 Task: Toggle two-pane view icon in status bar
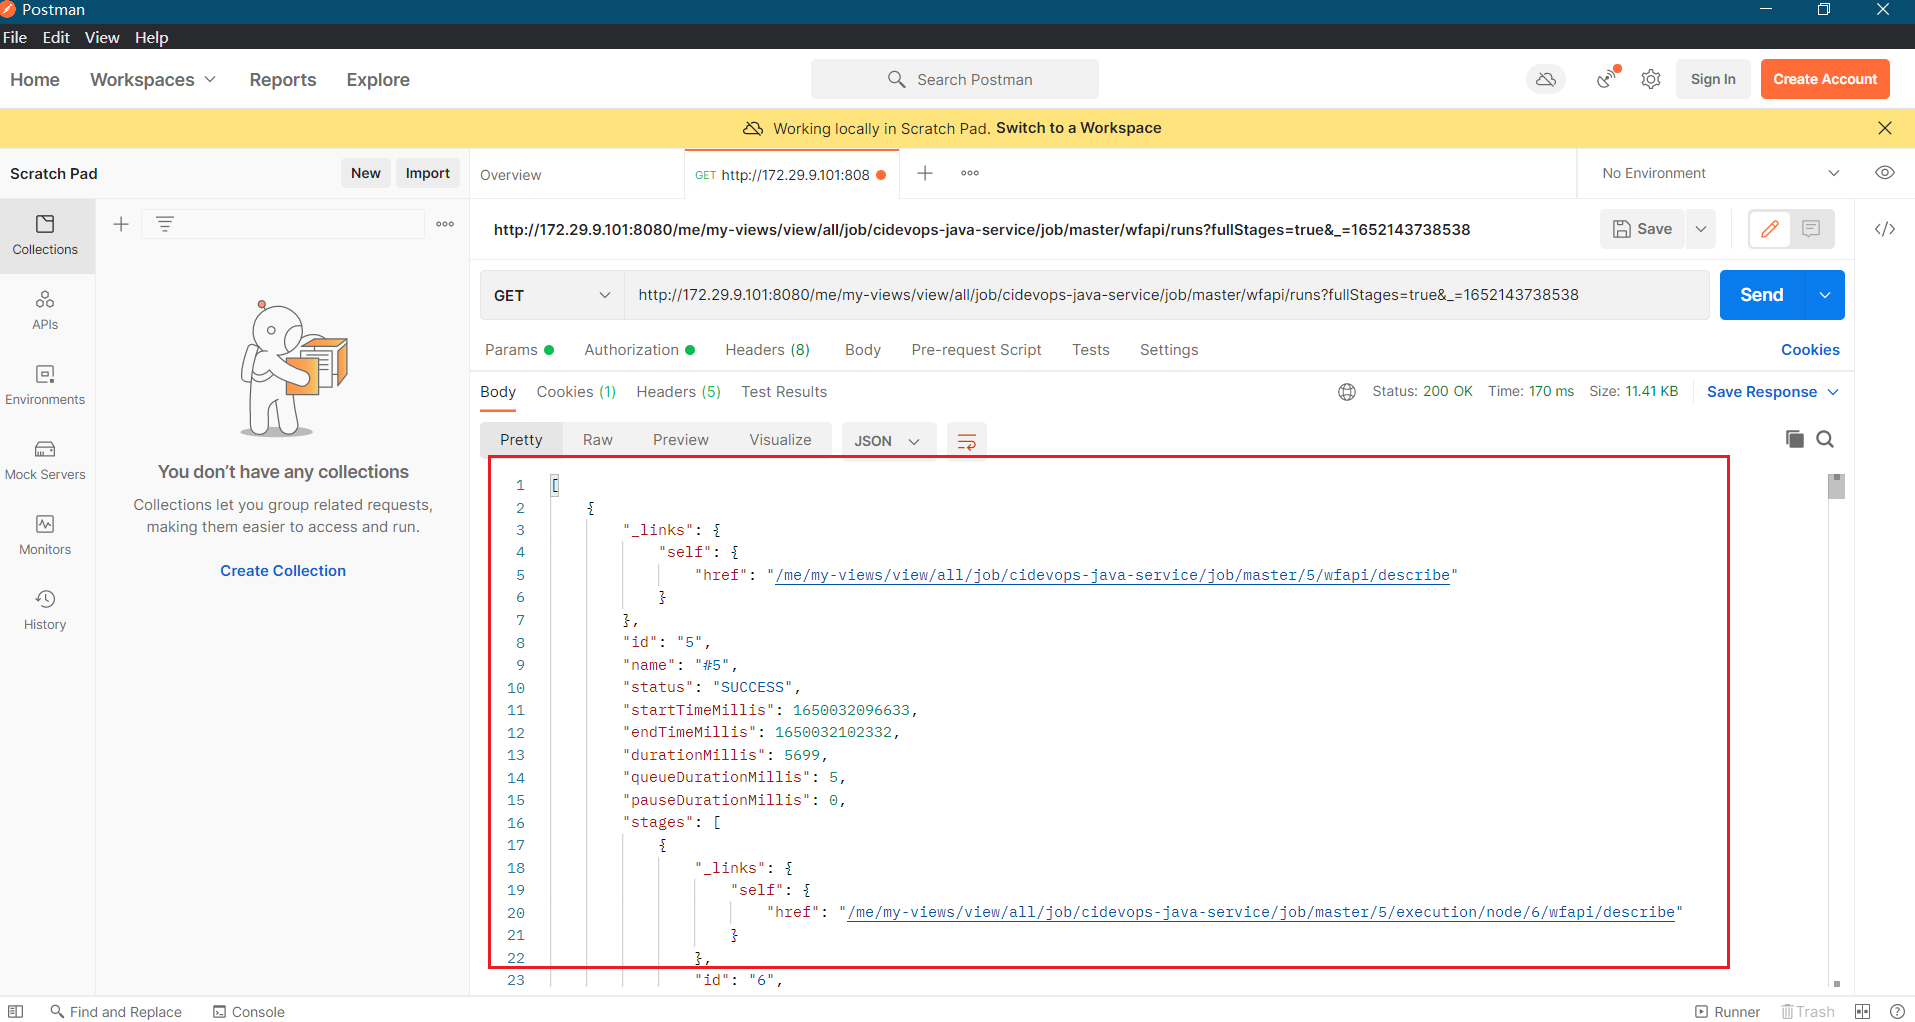point(1862,1012)
